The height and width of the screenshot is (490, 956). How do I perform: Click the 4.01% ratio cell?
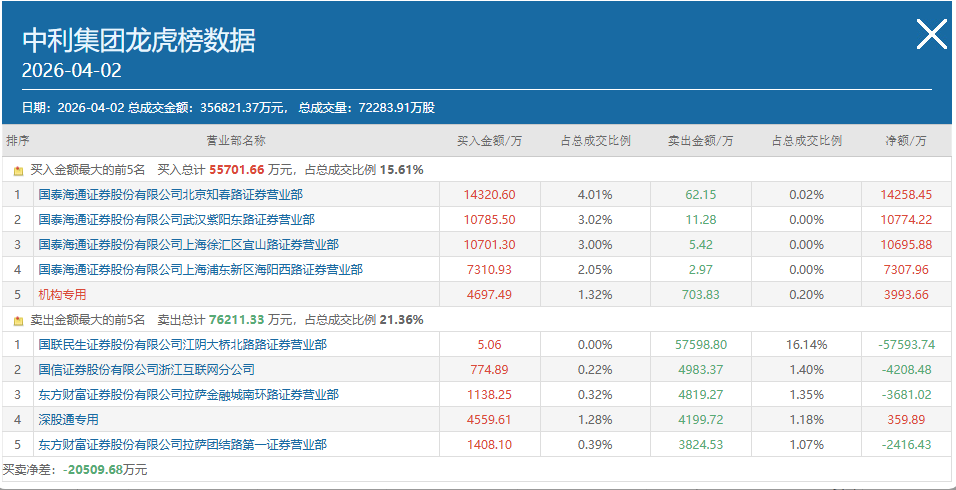(x=595, y=195)
